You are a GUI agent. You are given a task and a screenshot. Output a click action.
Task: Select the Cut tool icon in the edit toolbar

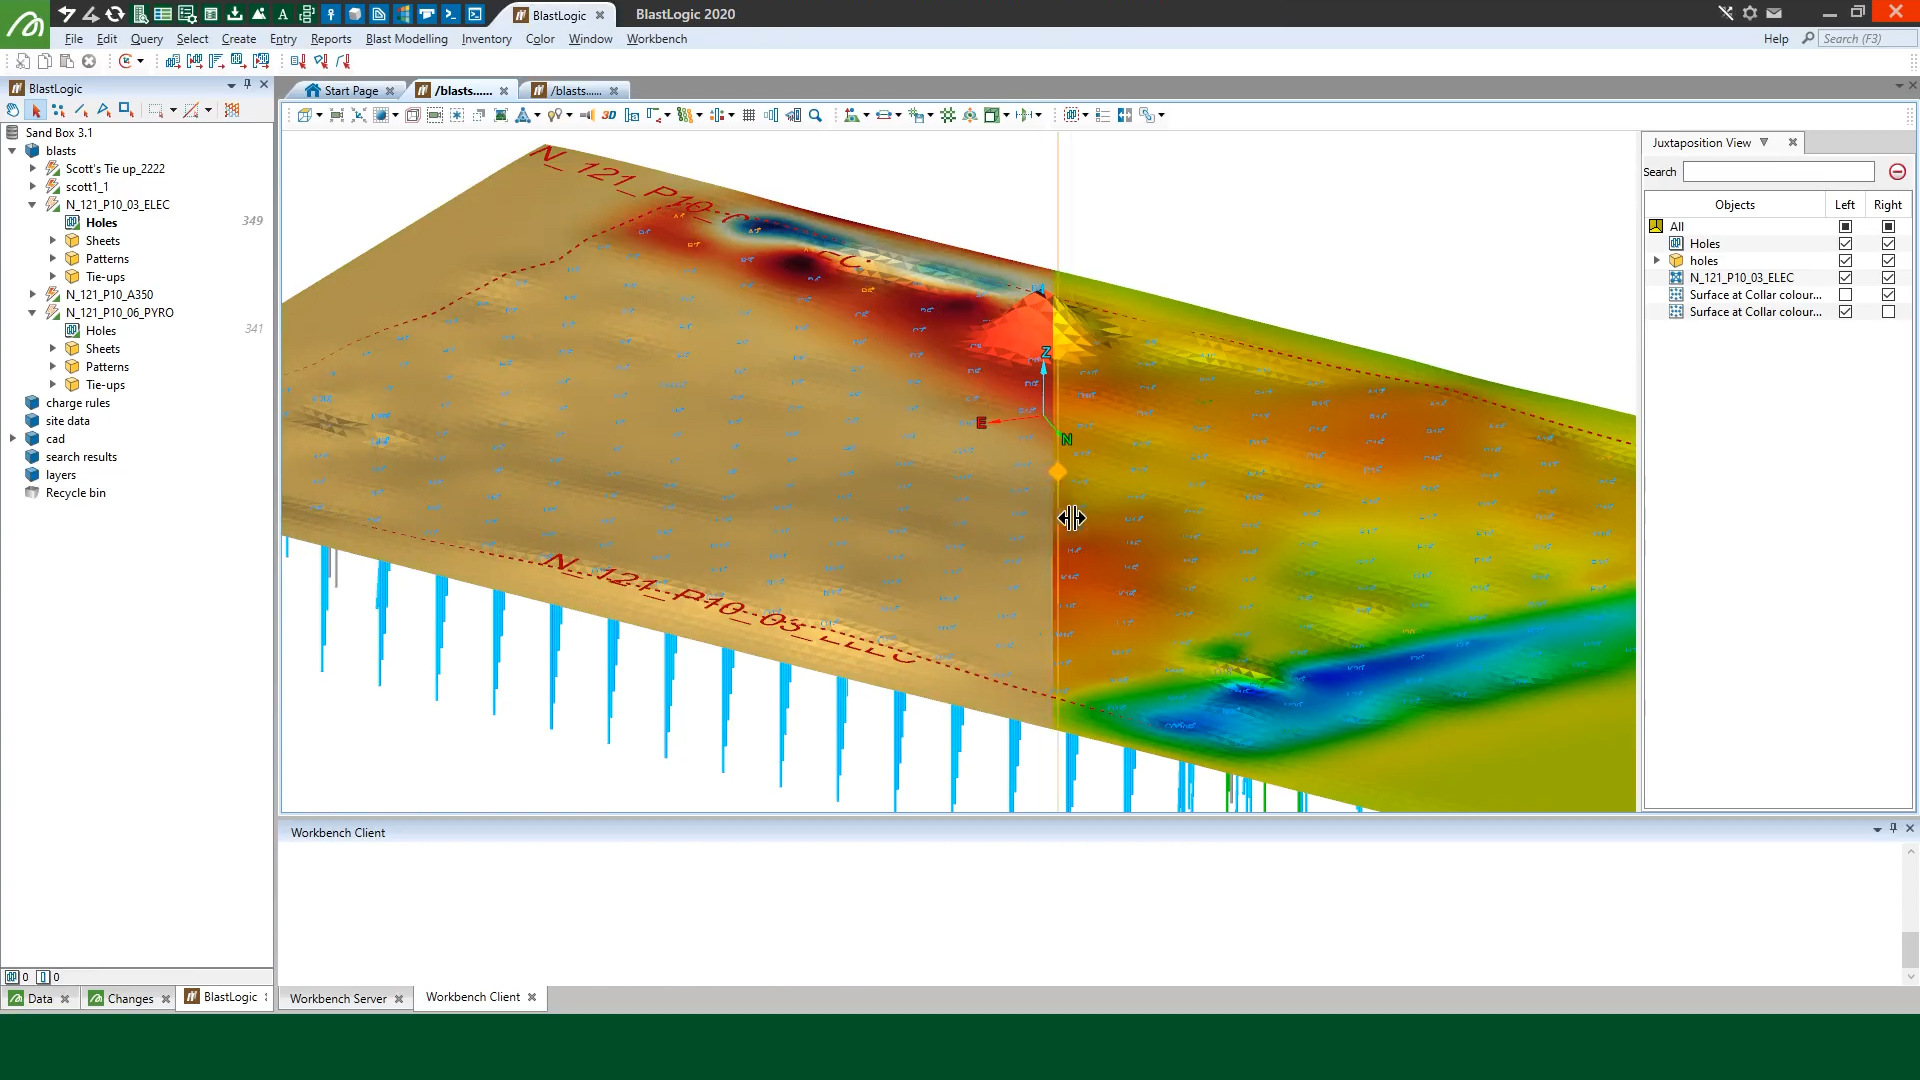[x=22, y=61]
